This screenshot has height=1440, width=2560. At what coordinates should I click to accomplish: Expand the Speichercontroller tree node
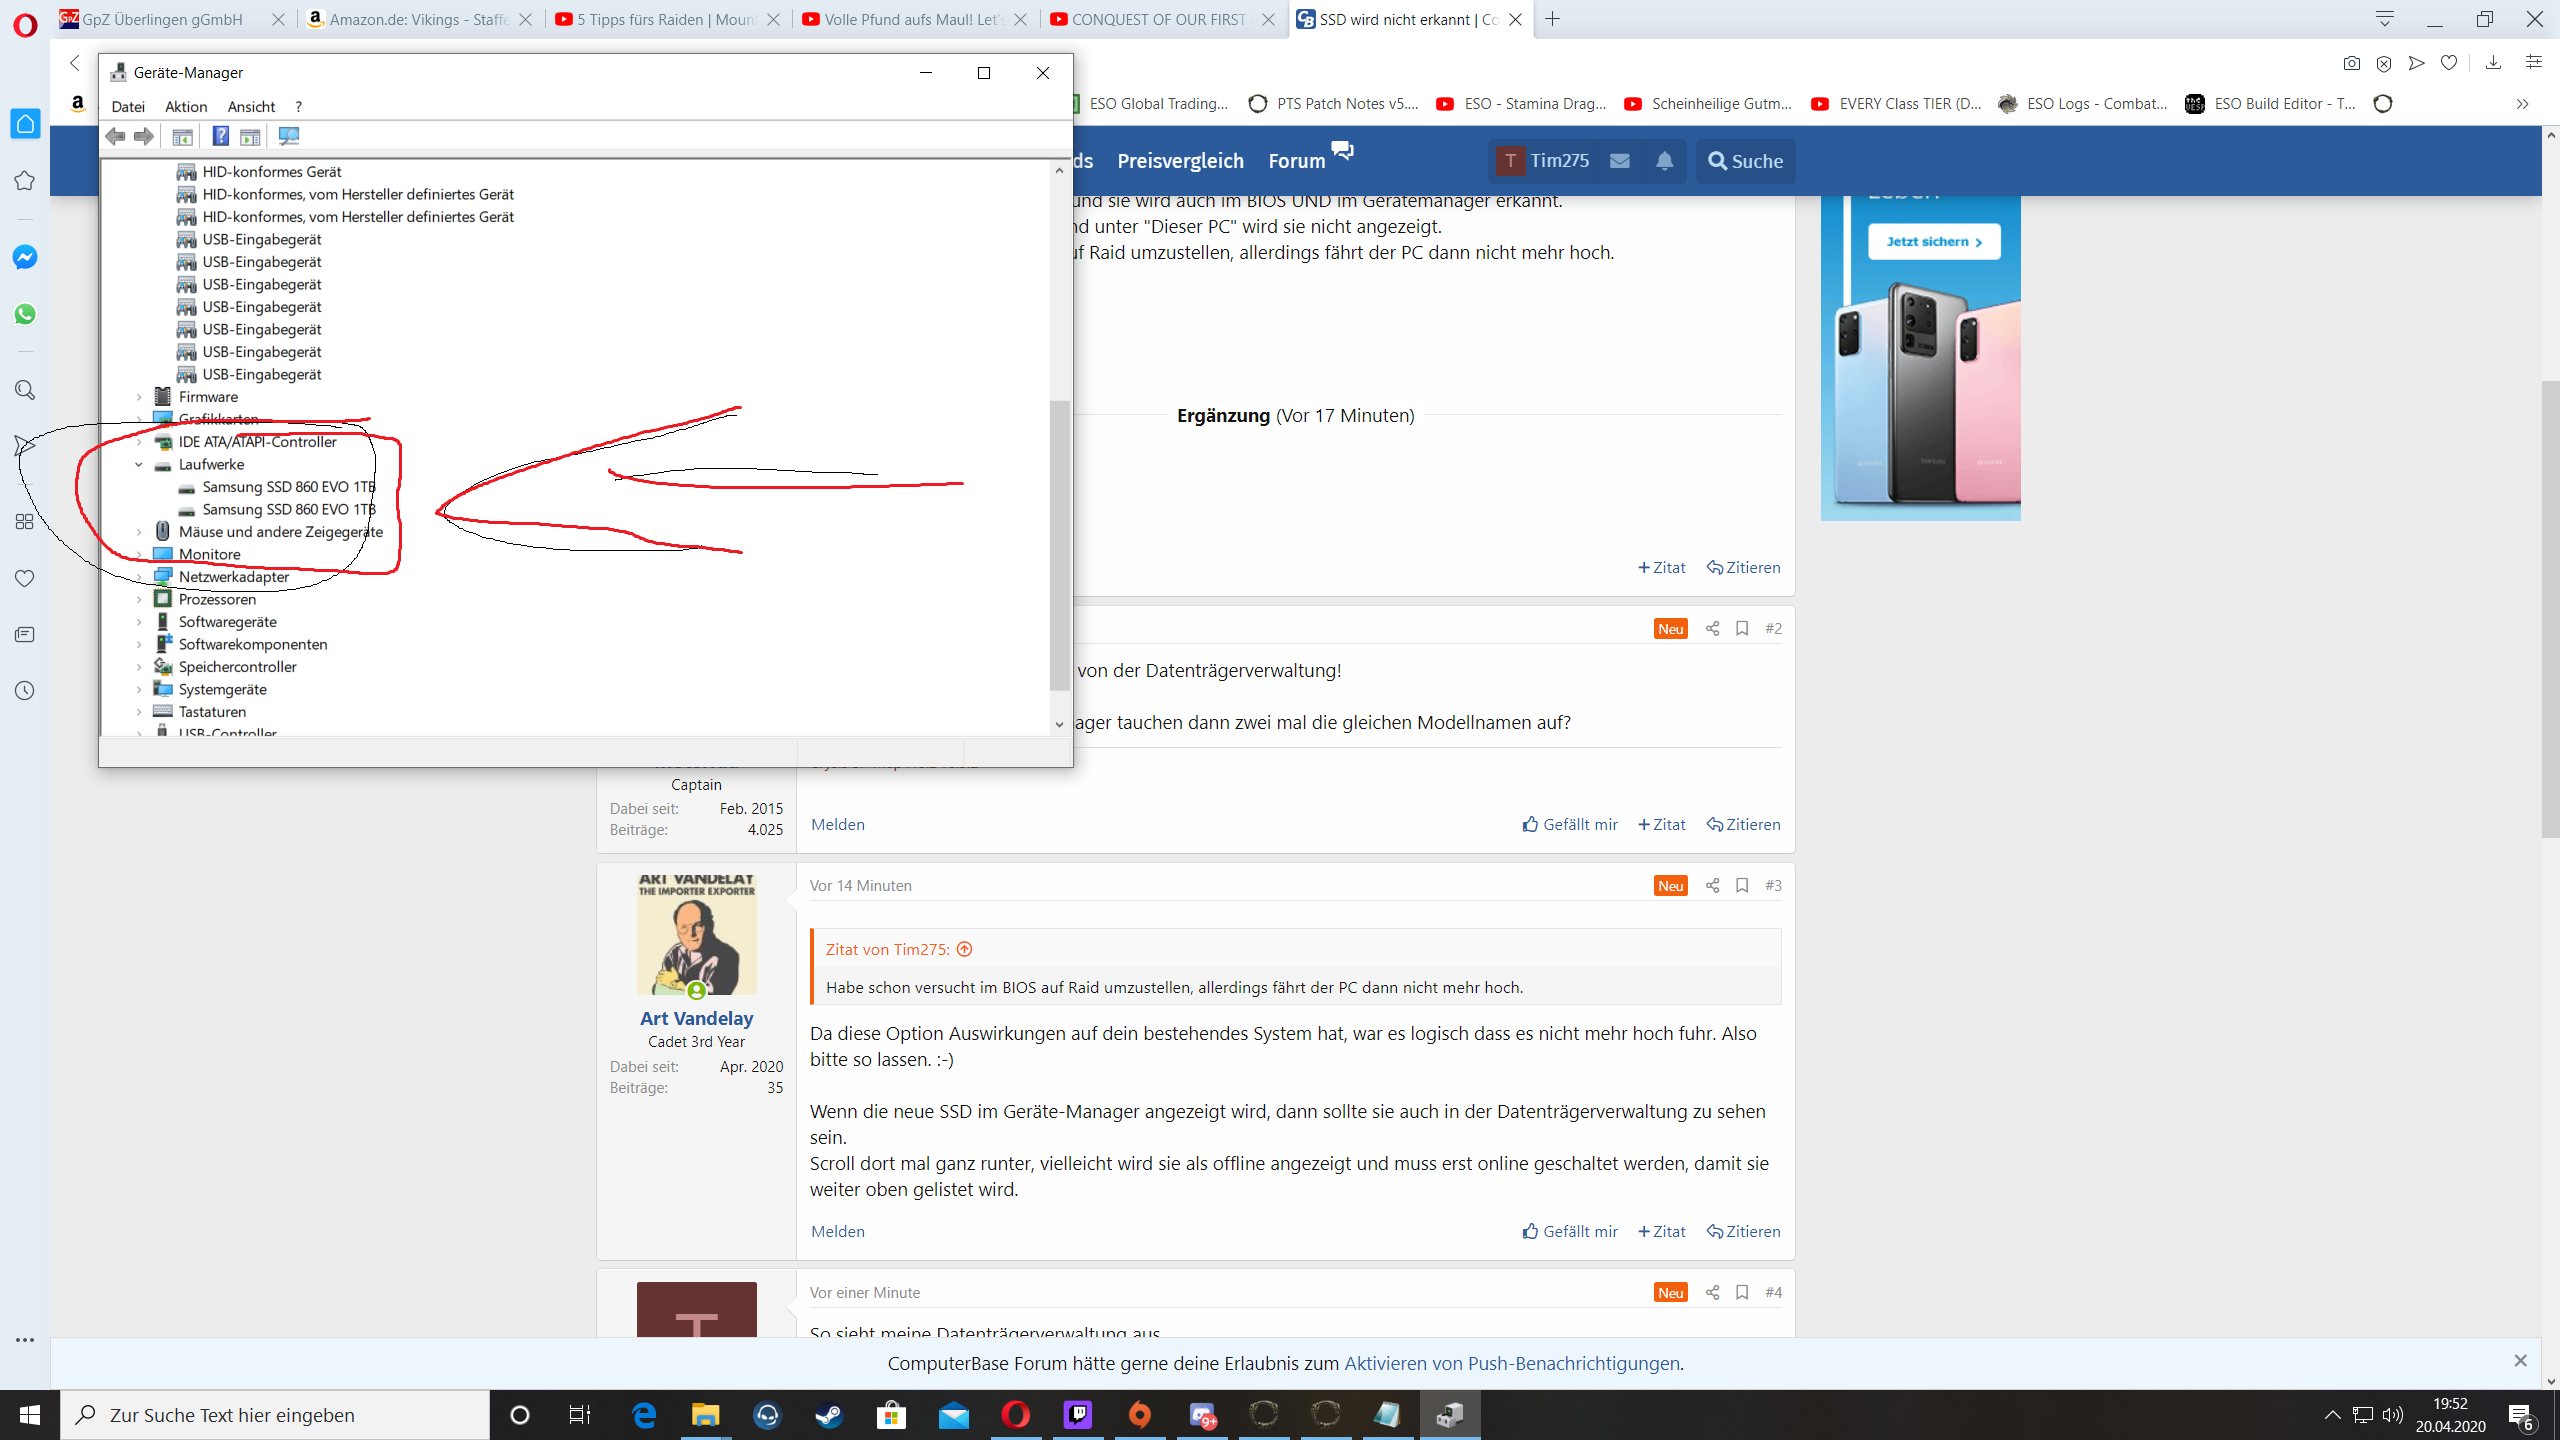coord(139,667)
